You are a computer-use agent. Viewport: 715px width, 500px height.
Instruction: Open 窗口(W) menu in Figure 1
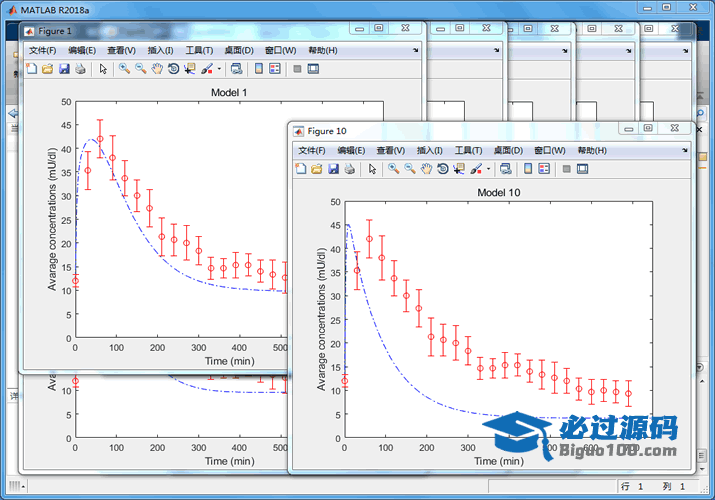[x=280, y=51]
